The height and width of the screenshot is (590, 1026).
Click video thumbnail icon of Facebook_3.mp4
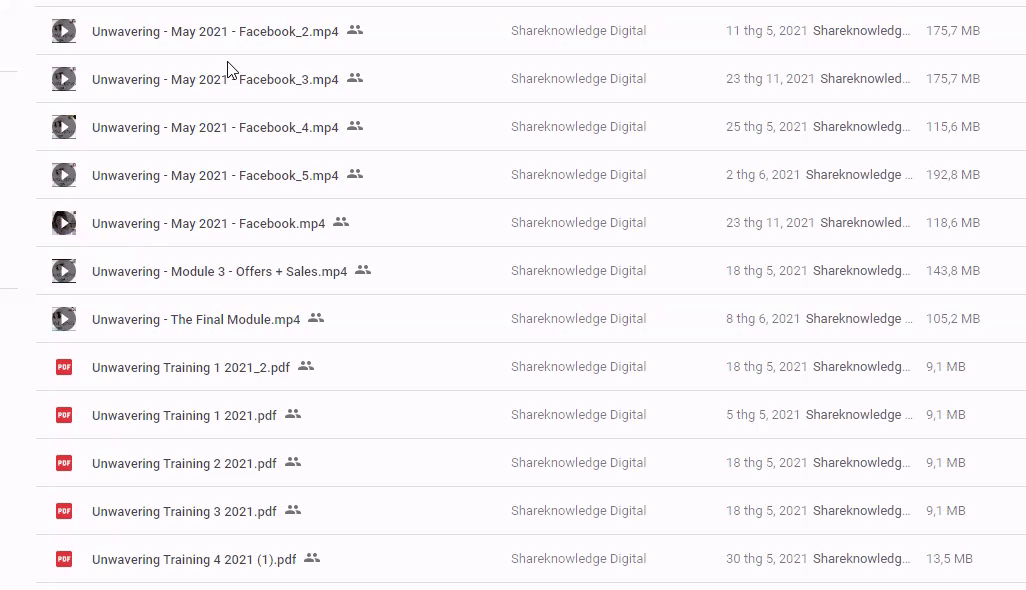pyautogui.click(x=64, y=79)
